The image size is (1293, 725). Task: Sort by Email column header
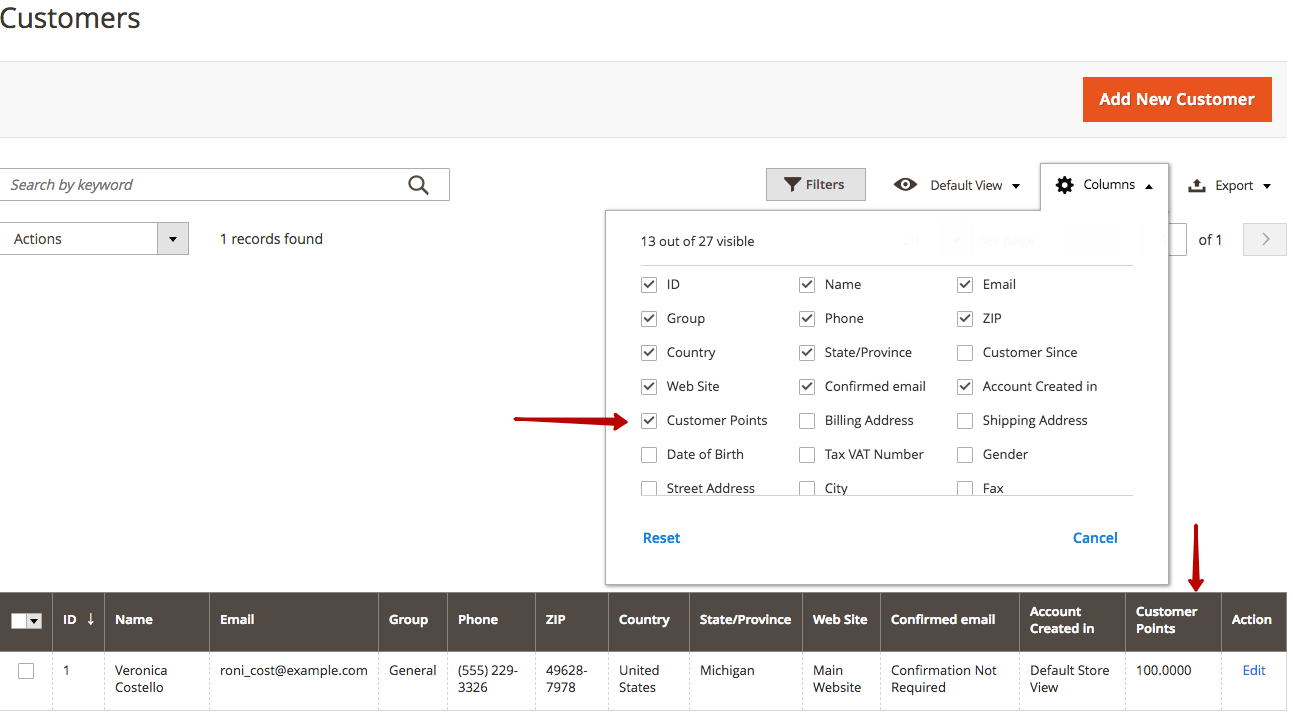click(x=294, y=620)
